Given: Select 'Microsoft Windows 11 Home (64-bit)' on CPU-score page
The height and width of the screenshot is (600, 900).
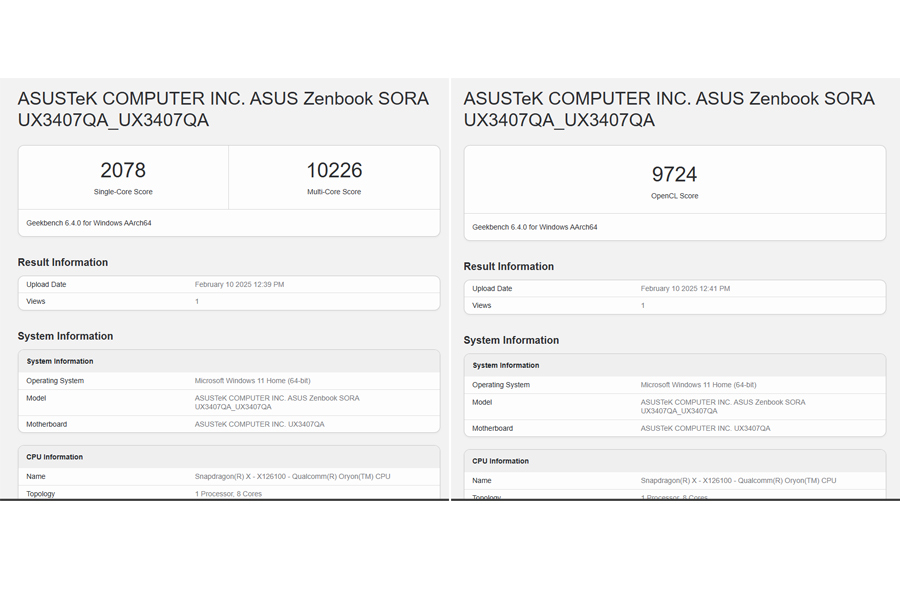Looking at the screenshot, I should point(253,381).
